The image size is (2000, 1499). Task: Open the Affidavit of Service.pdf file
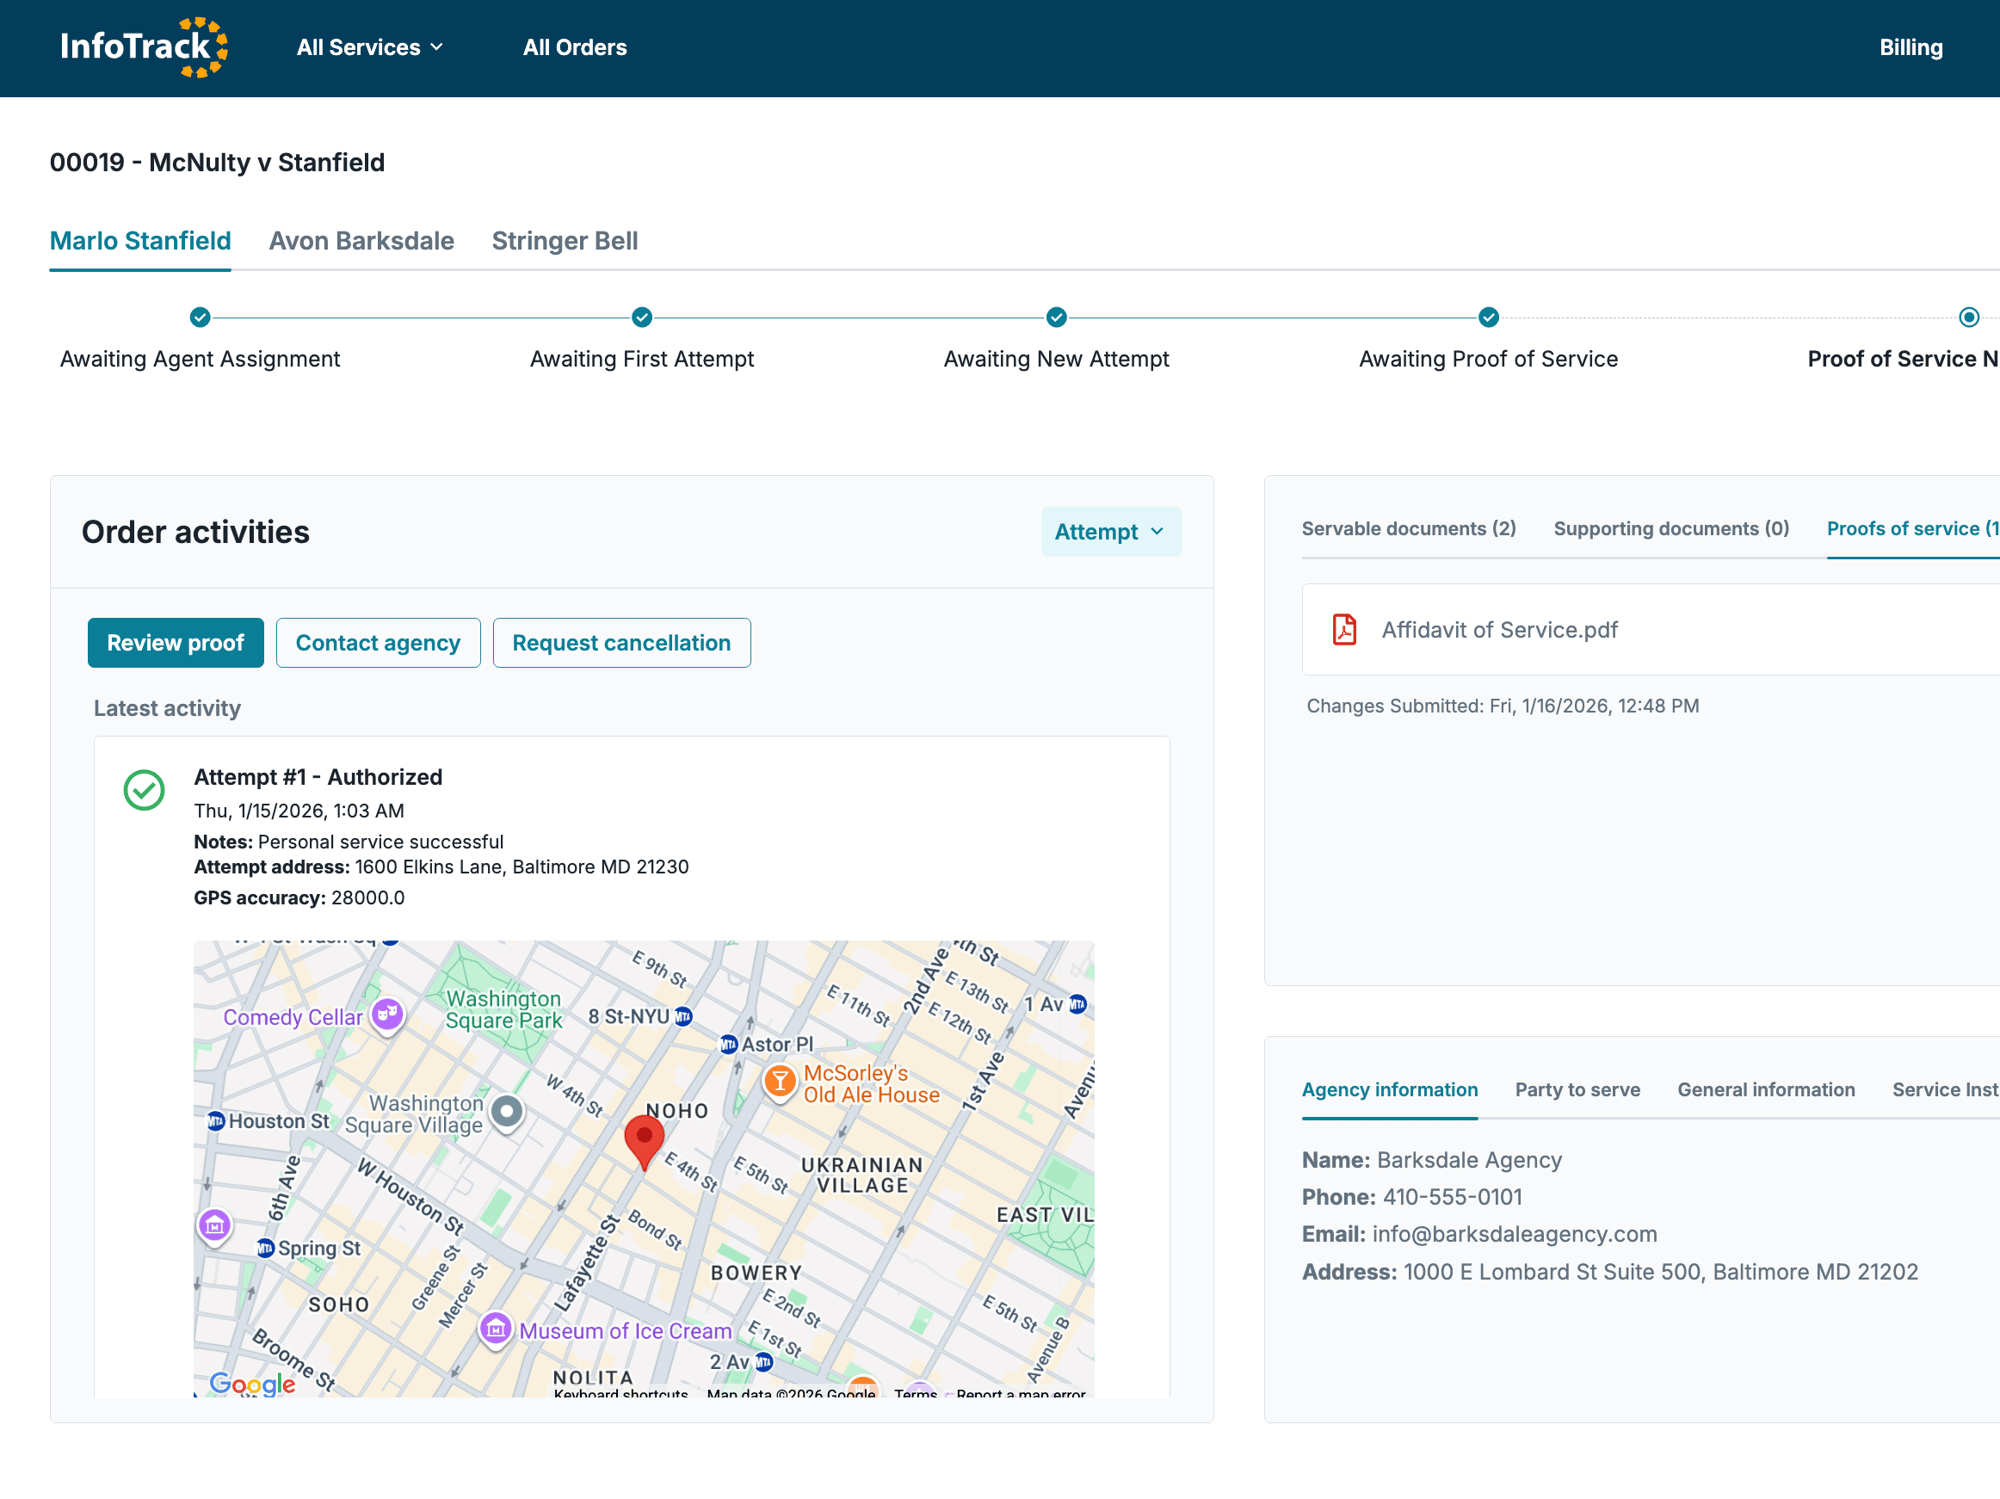pyautogui.click(x=1499, y=629)
